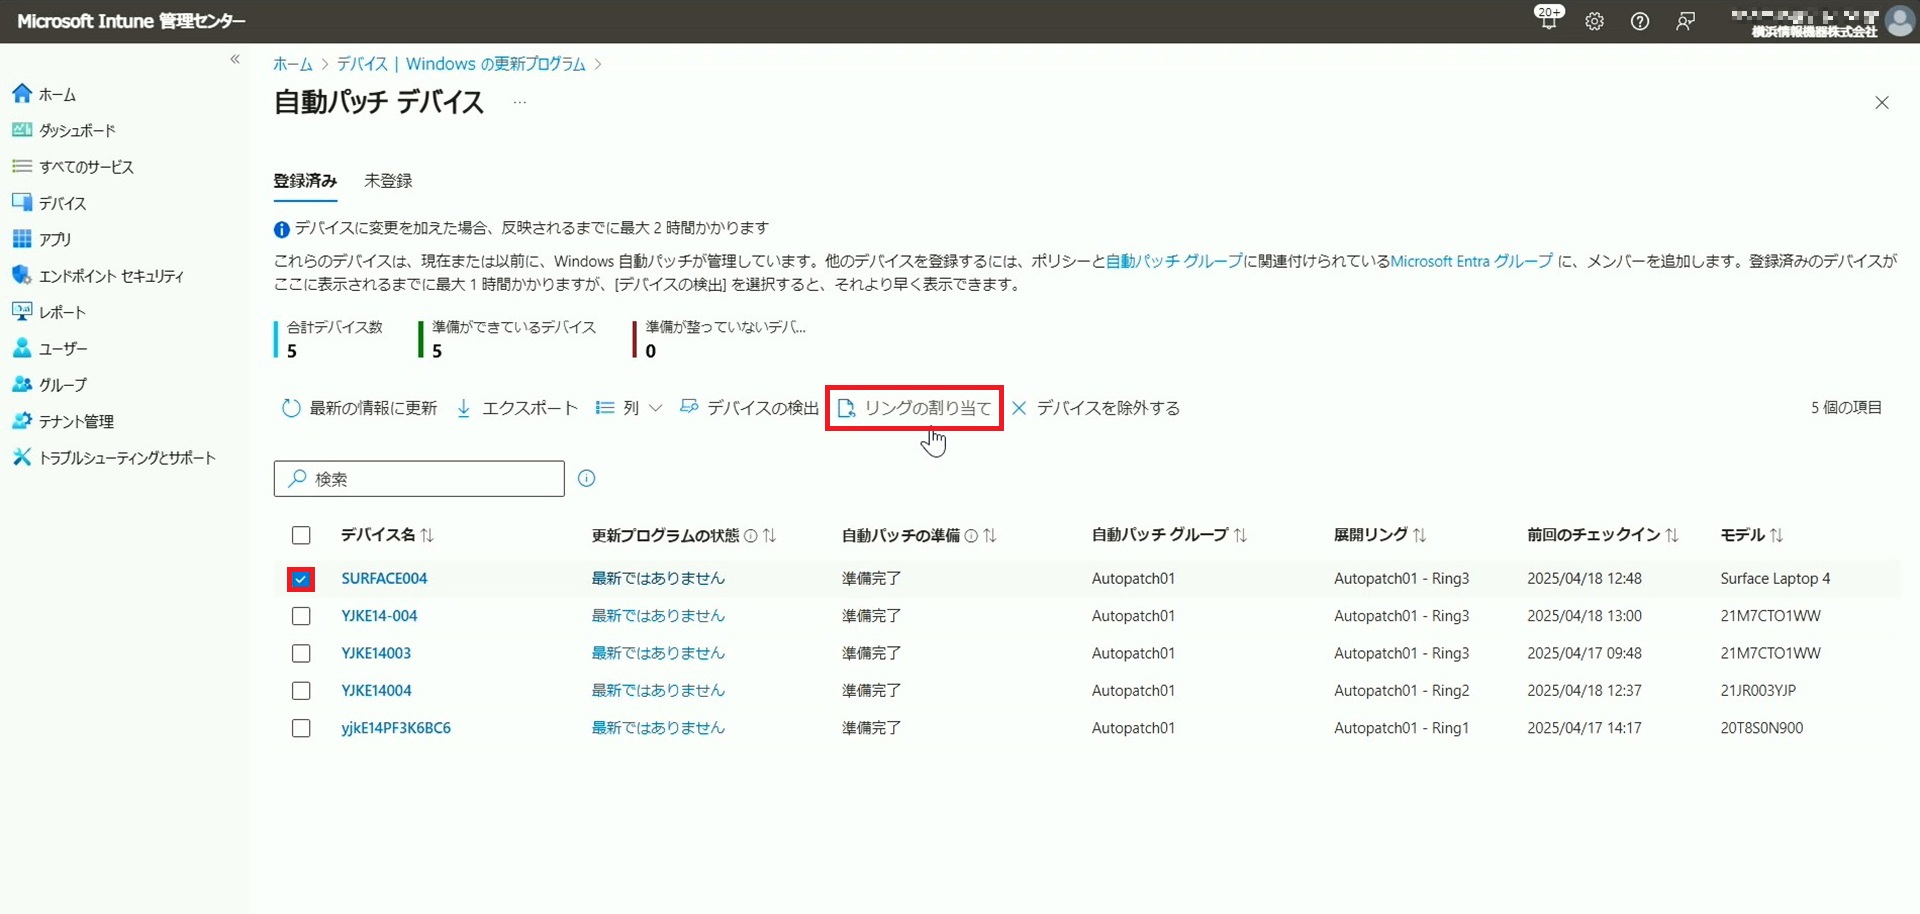Click Surface Laptop 4 model cell

1775,579
